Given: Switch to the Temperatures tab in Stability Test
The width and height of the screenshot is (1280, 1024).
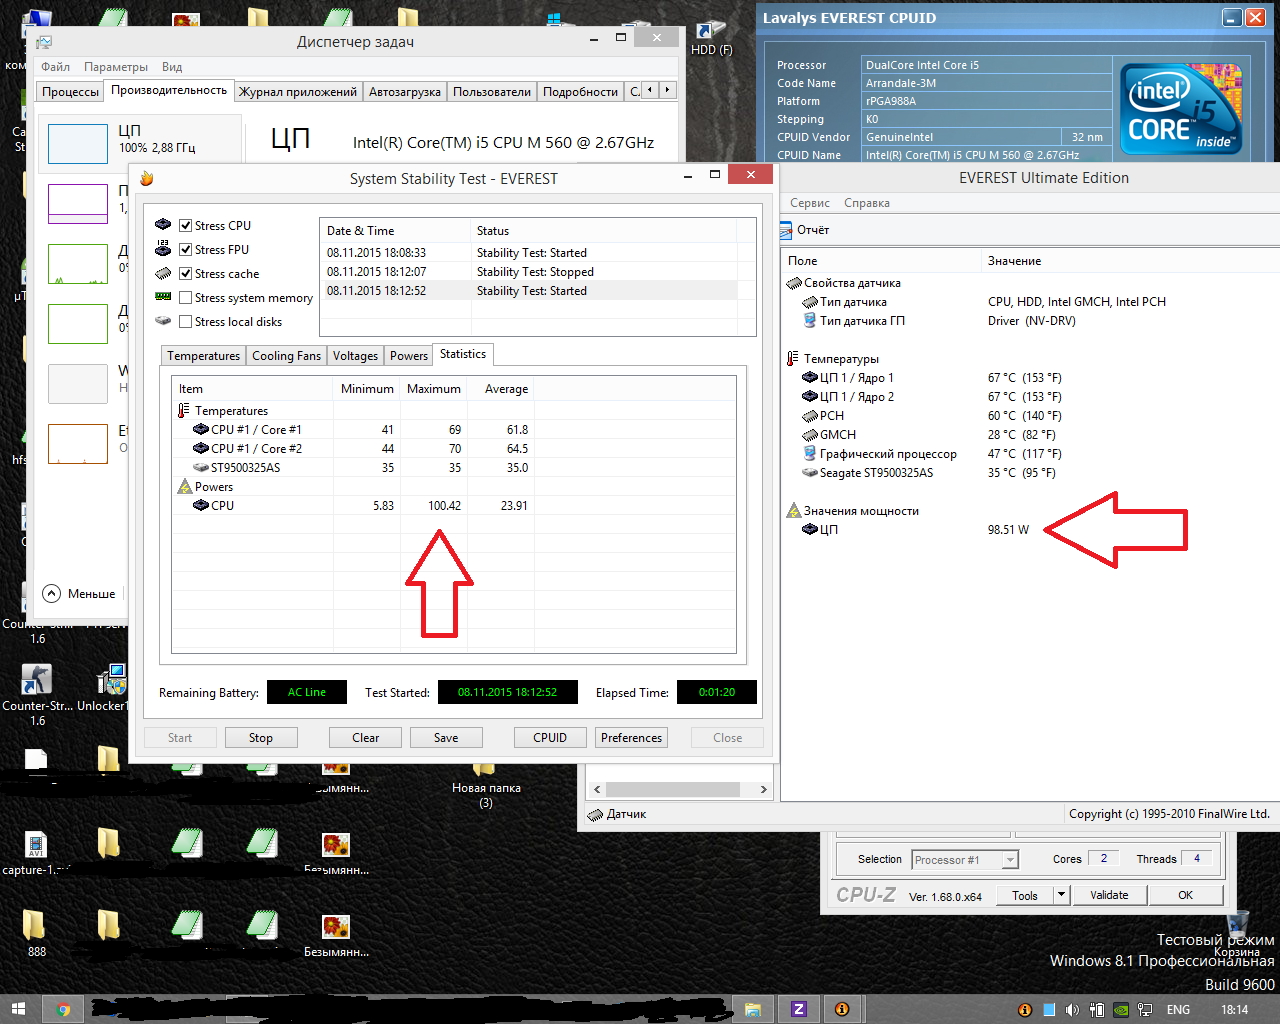Looking at the screenshot, I should [x=203, y=355].
